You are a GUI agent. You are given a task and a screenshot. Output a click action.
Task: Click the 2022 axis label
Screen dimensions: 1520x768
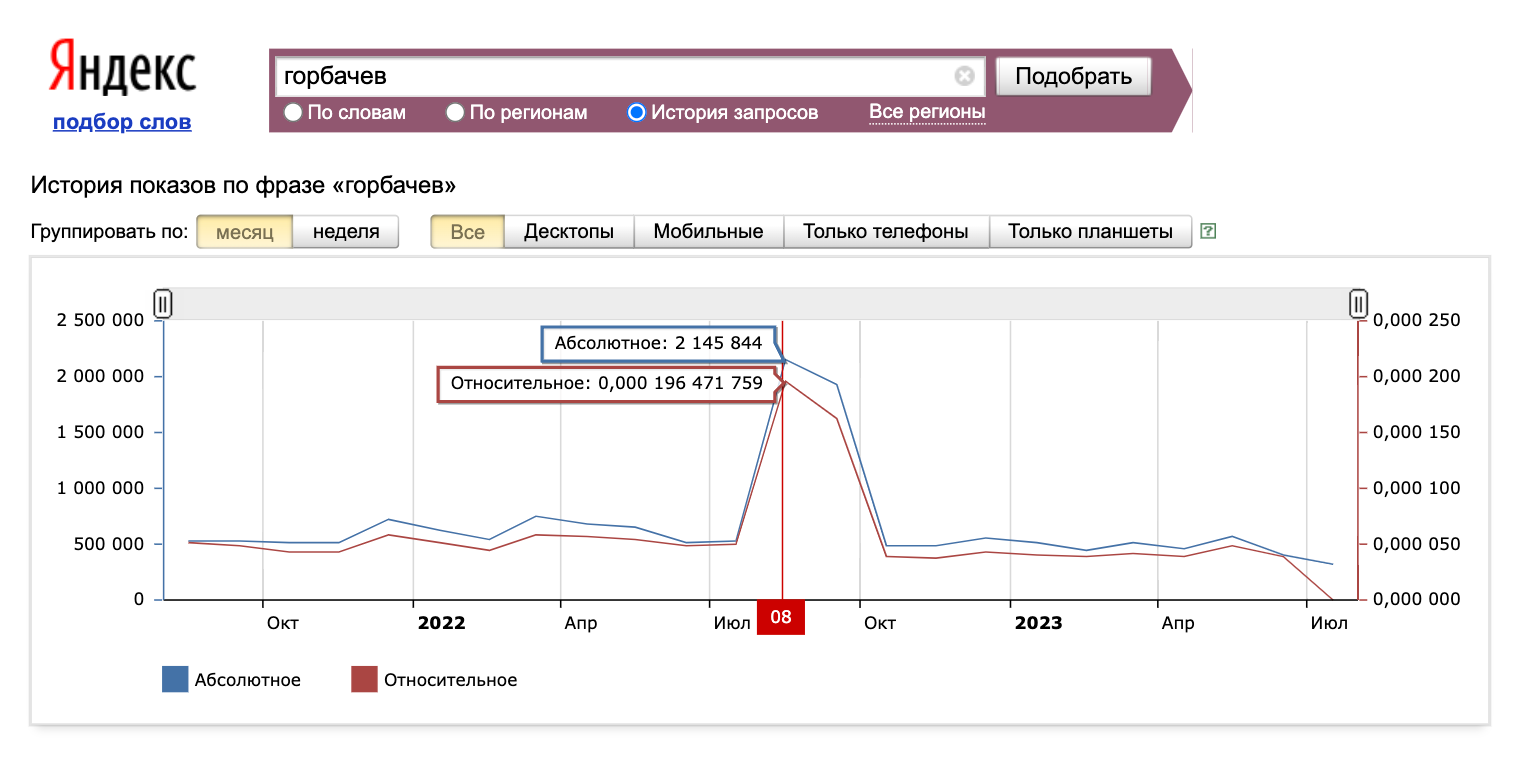point(441,623)
